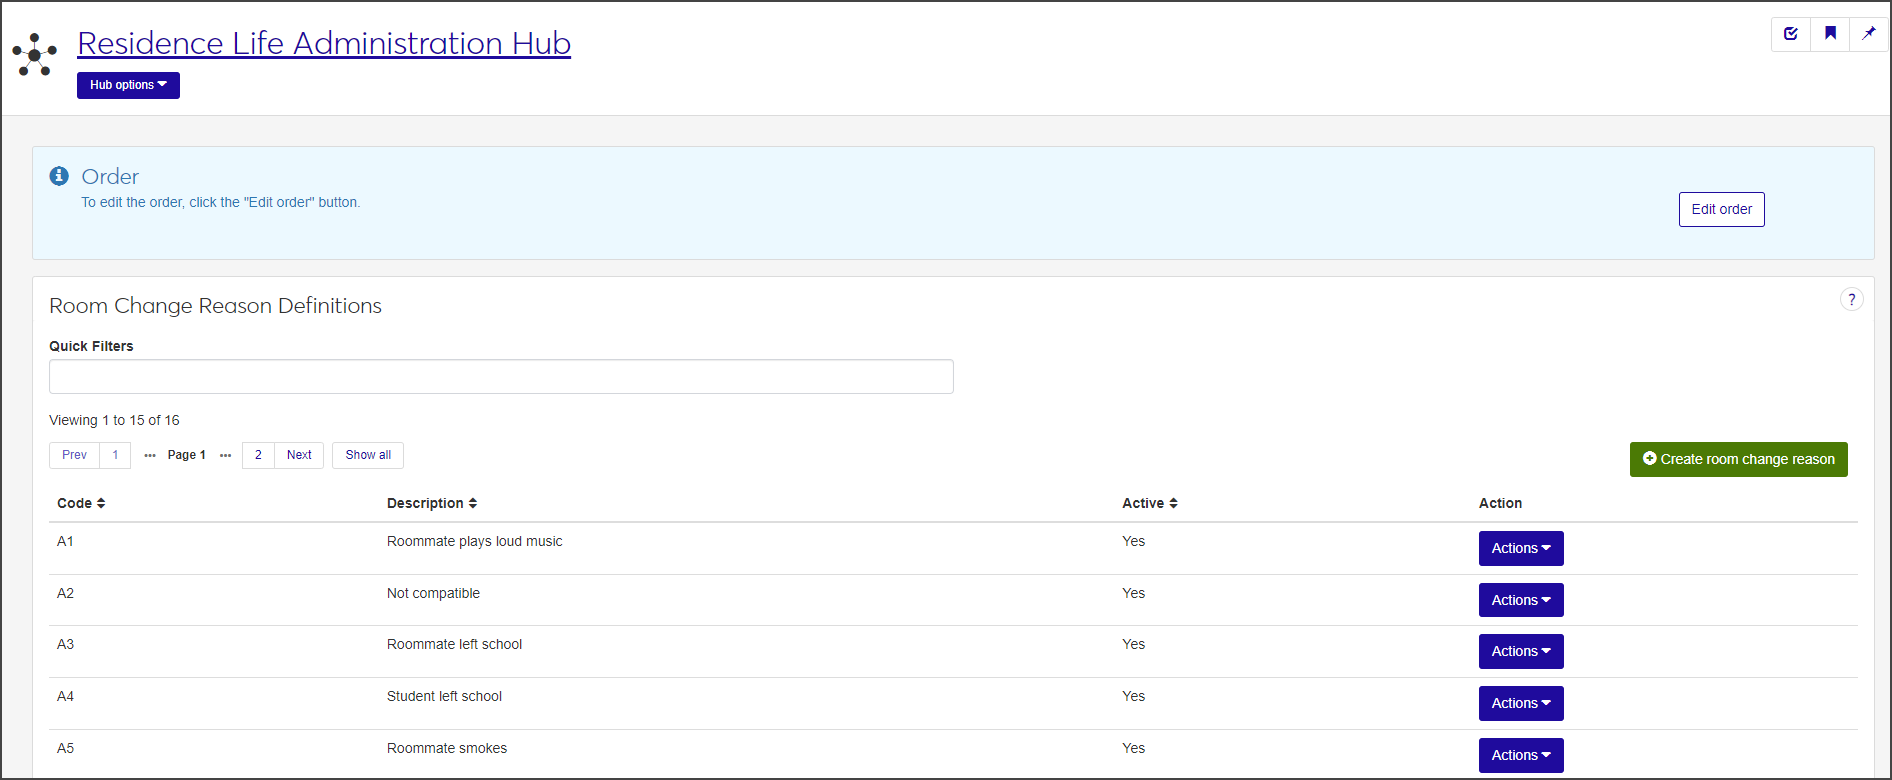This screenshot has height=780, width=1892.
Task: Open the Residence Life Administration Hub link
Action: 324,43
